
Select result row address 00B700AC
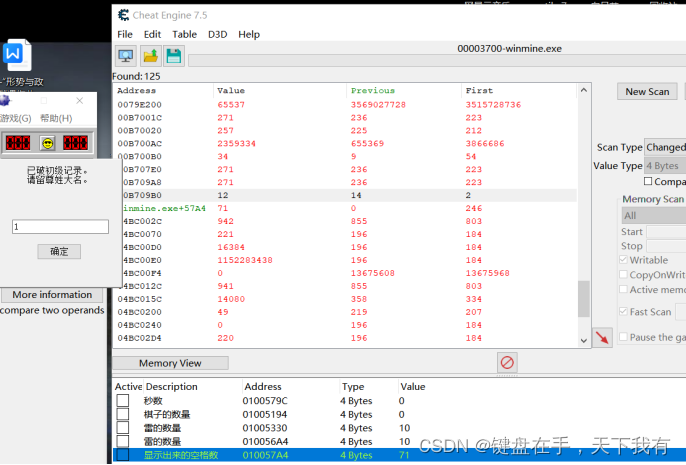[345, 143]
